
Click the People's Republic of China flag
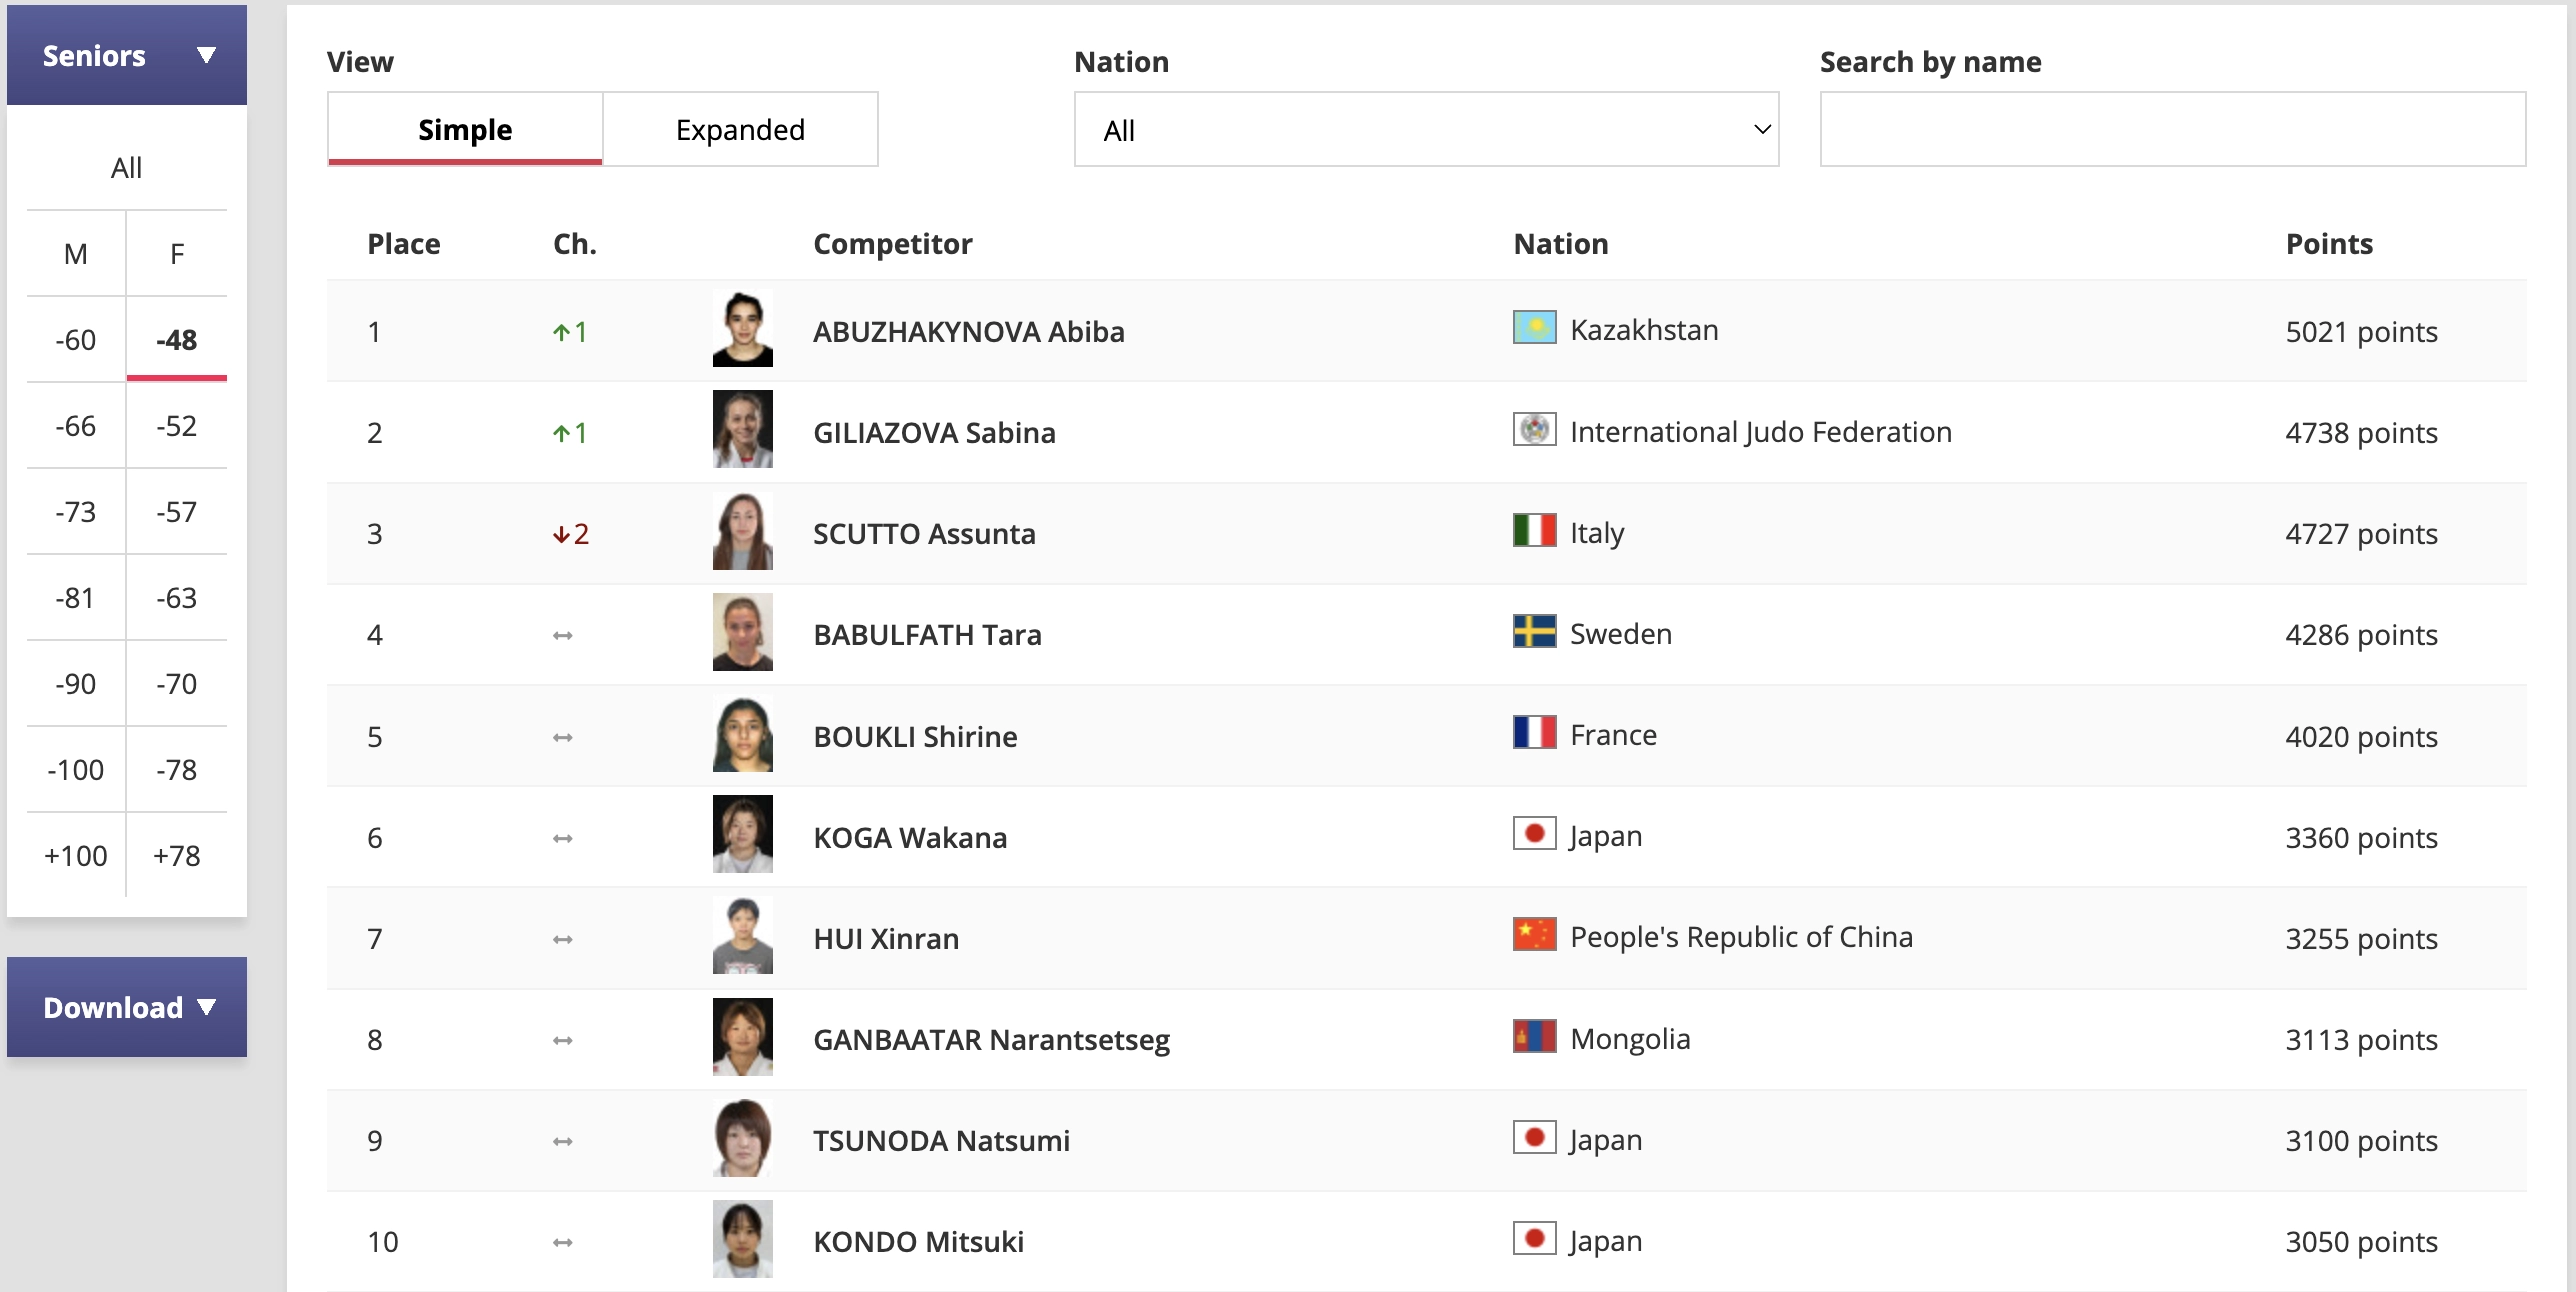pyautogui.click(x=1534, y=935)
